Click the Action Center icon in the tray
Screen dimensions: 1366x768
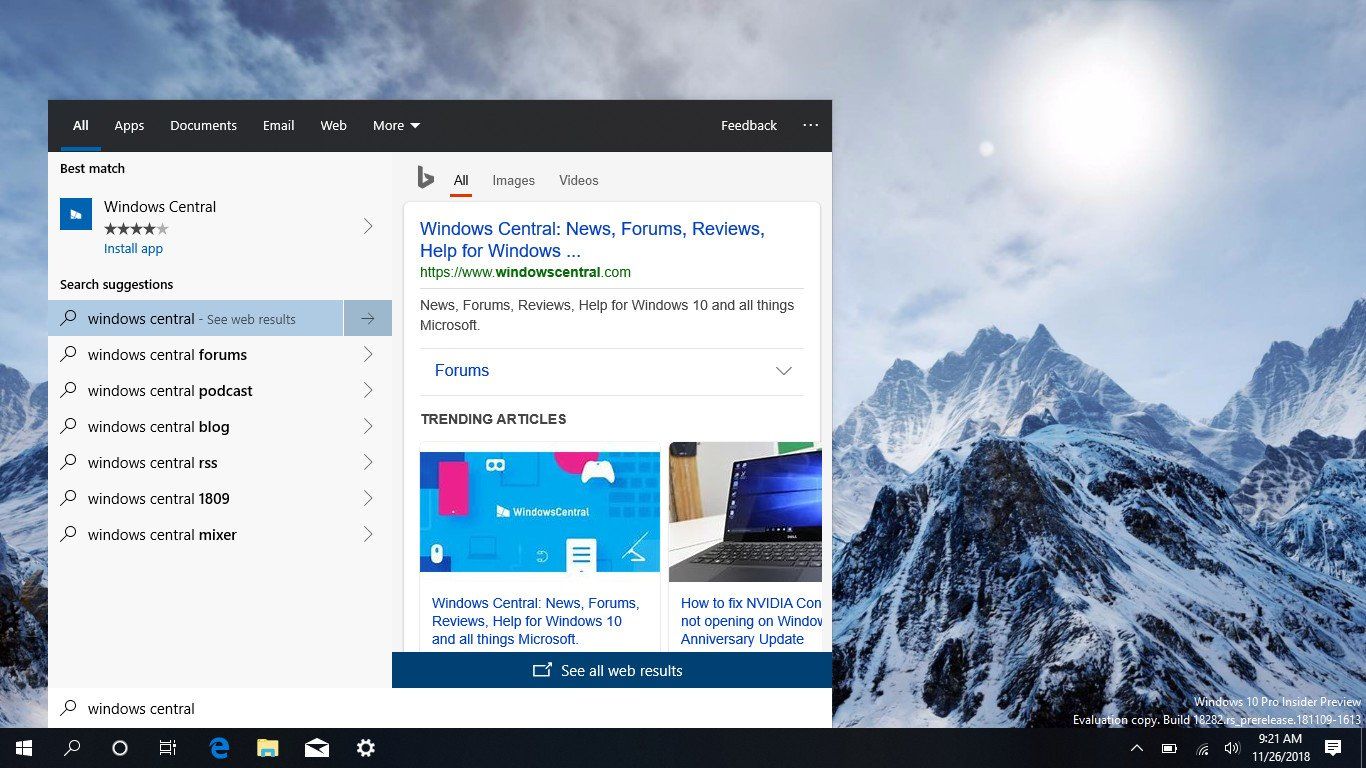[1334, 747]
